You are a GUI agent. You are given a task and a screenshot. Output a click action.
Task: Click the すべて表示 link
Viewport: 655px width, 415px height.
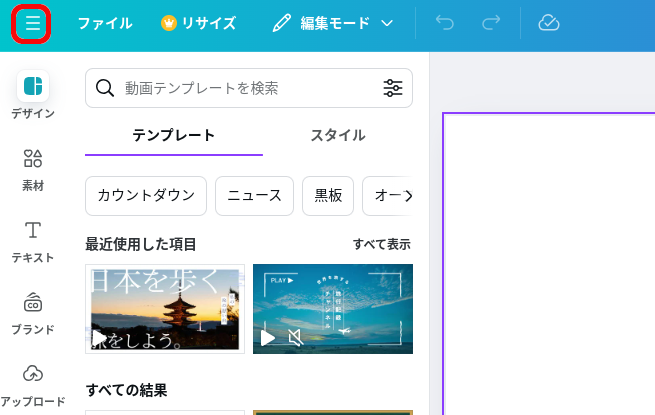(x=381, y=244)
